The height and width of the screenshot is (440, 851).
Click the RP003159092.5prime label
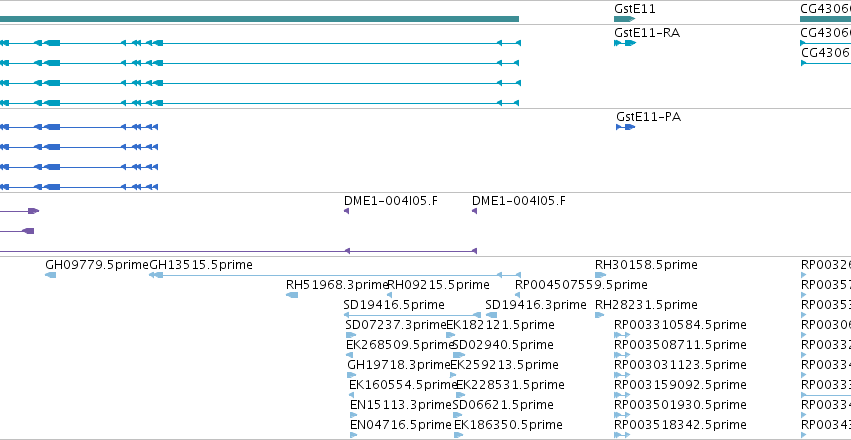coord(681,385)
